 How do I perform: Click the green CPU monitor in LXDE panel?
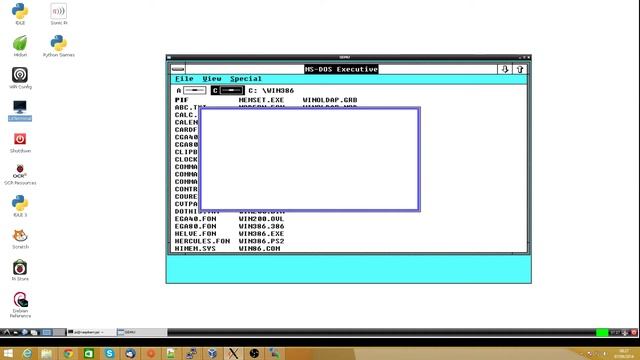tap(602, 333)
